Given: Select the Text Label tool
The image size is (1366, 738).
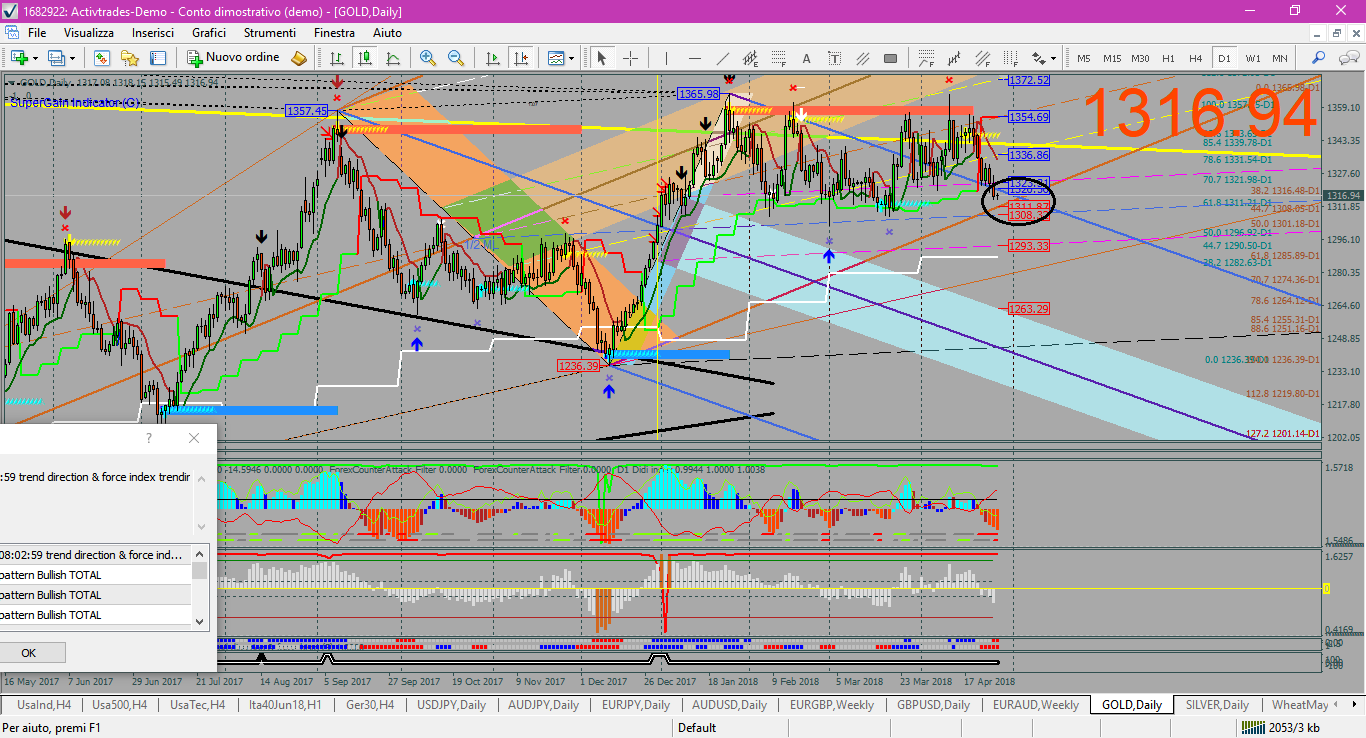Looking at the screenshot, I should 834,58.
